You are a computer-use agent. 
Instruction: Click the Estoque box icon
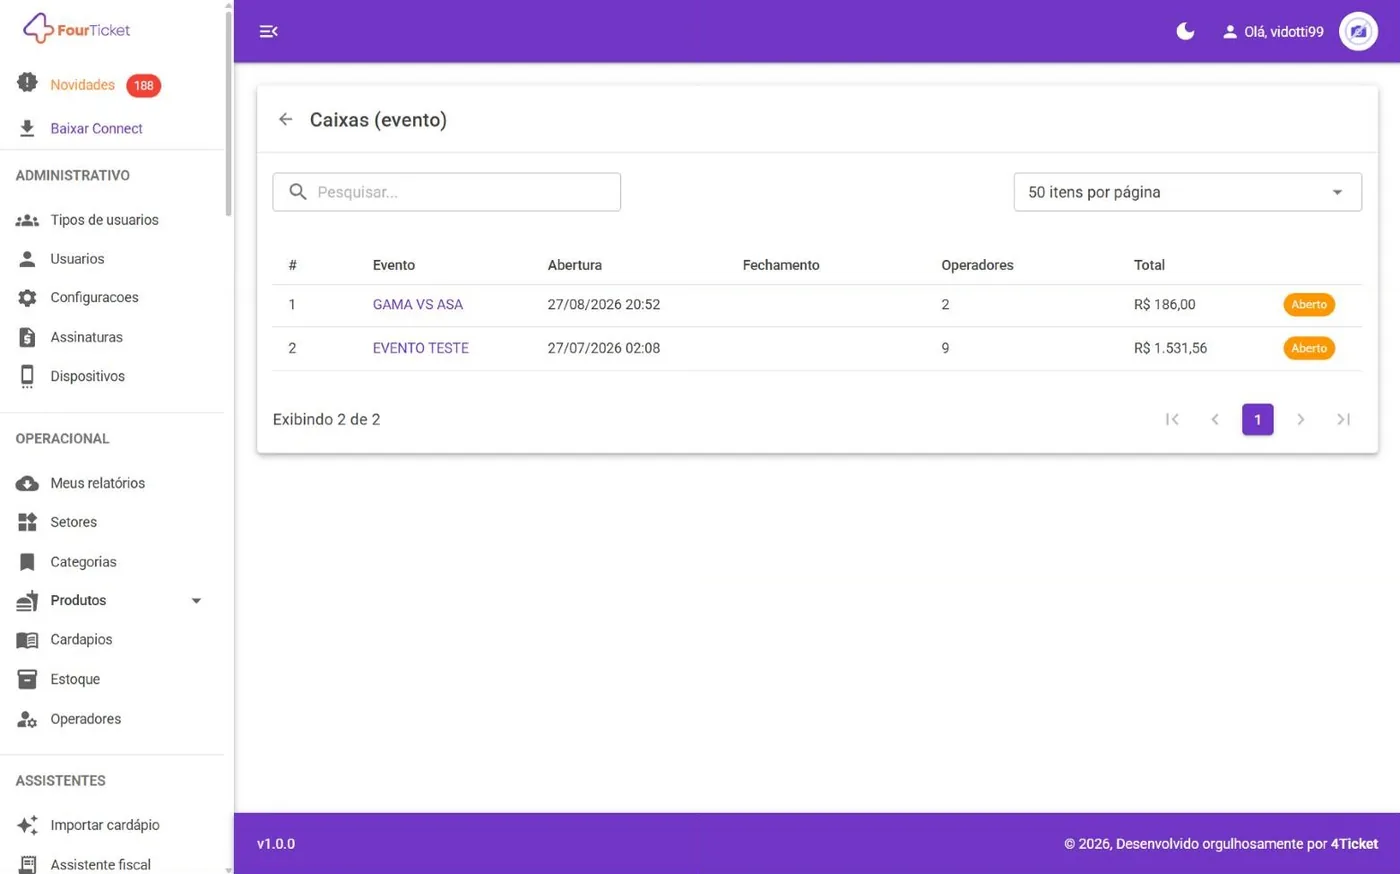[x=27, y=679]
